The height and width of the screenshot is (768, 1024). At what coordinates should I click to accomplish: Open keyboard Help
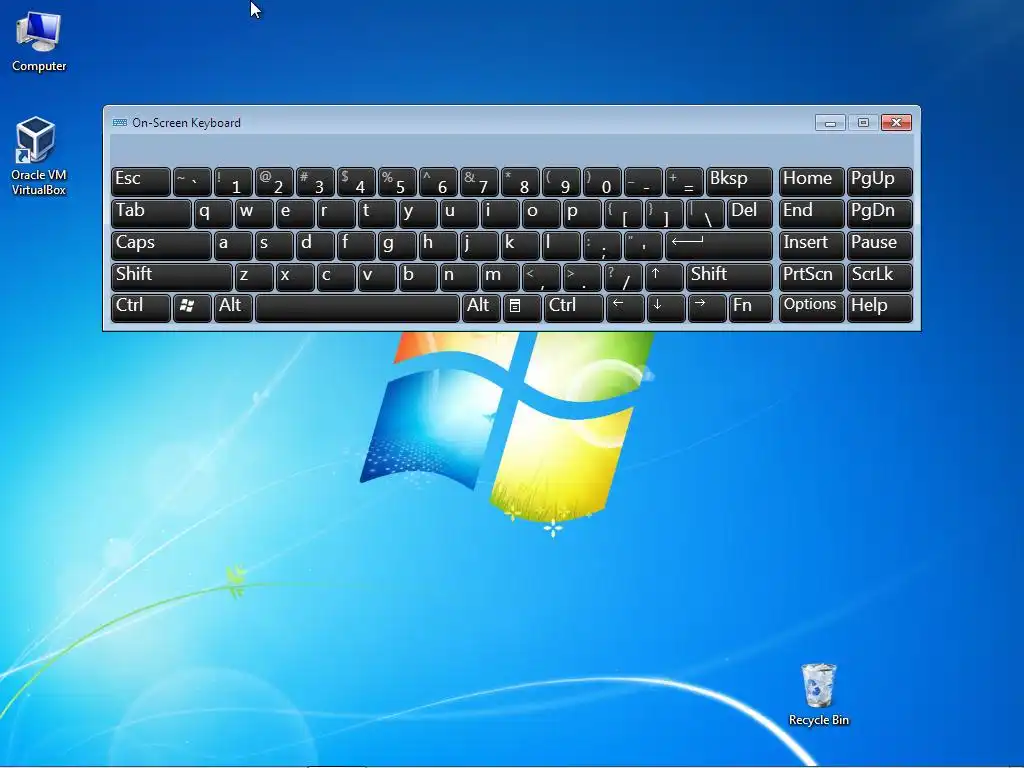tap(879, 308)
